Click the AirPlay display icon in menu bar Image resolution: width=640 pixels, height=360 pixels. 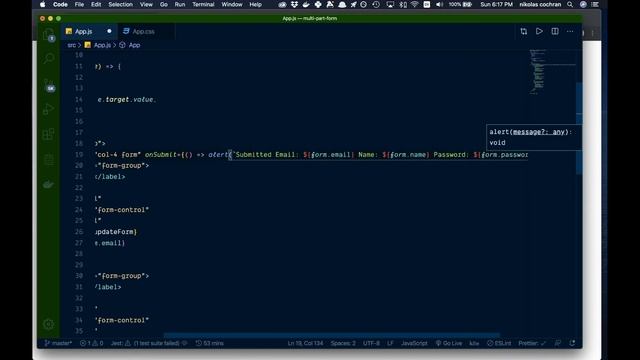pyautogui.click(x=390, y=4)
